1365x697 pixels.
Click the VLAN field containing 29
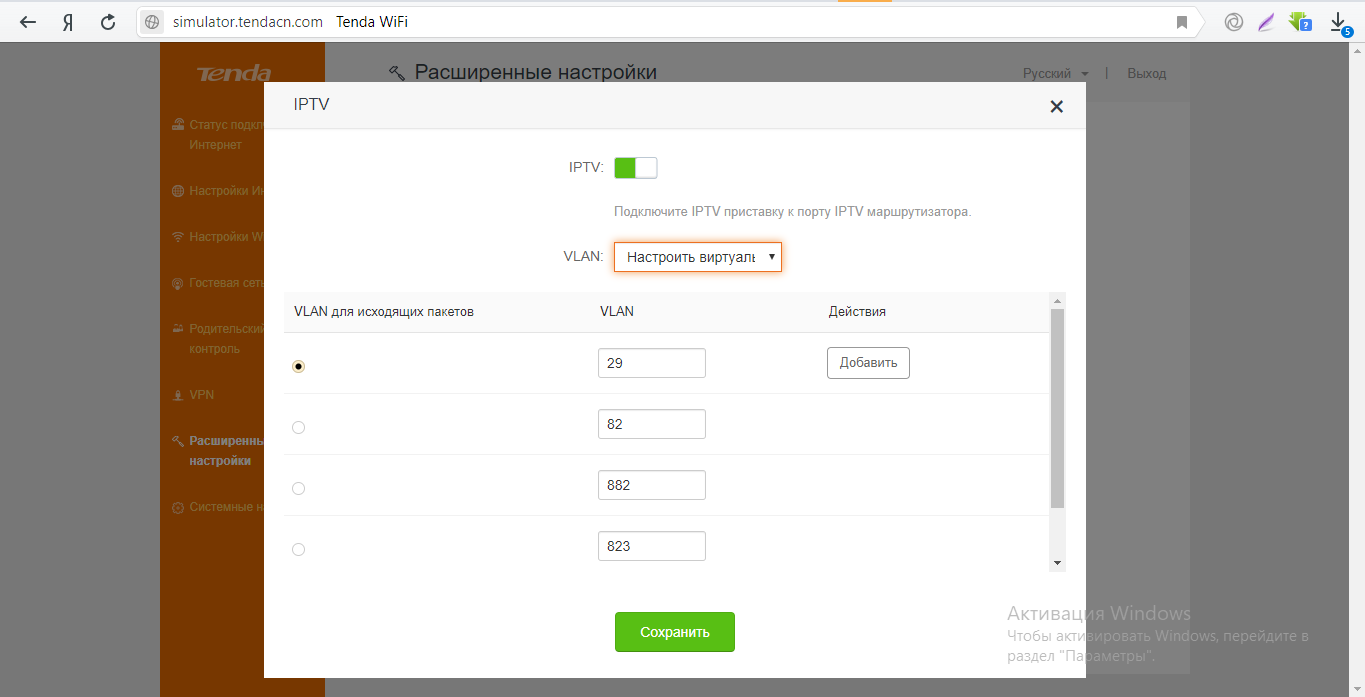click(x=651, y=363)
